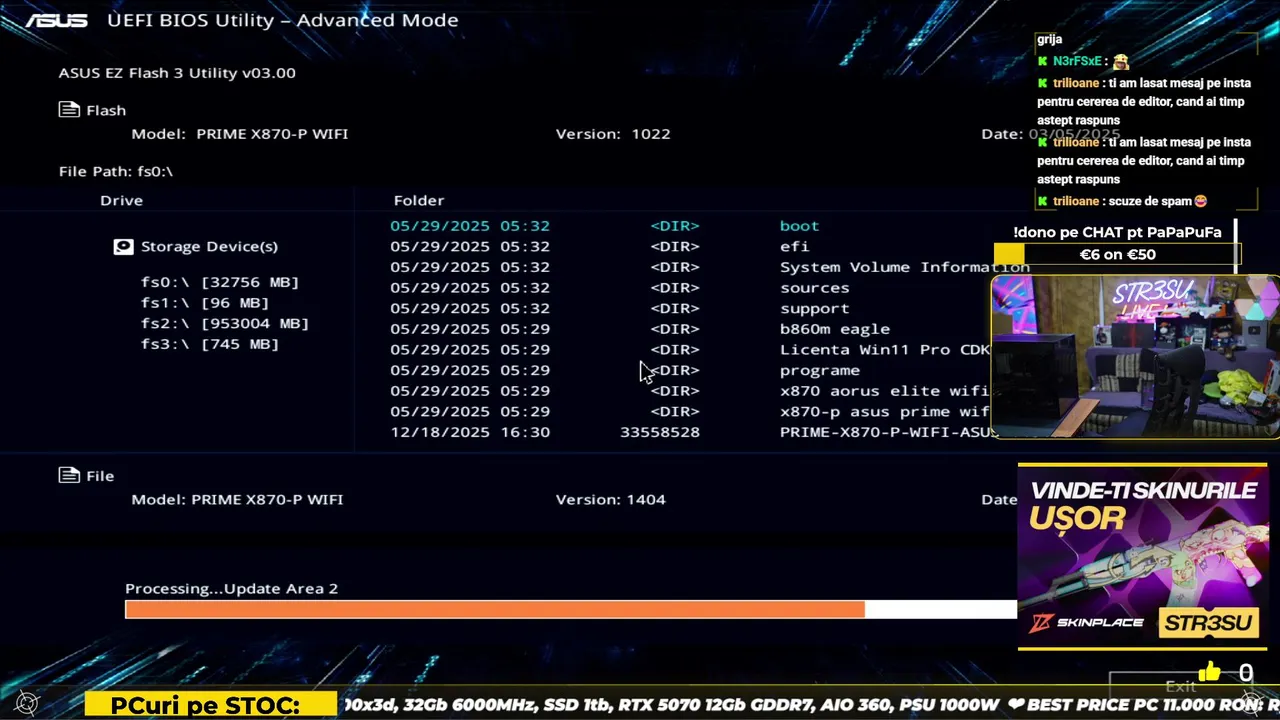Open the System Volume Information folder
This screenshot has width=1280, height=720.
click(905, 267)
